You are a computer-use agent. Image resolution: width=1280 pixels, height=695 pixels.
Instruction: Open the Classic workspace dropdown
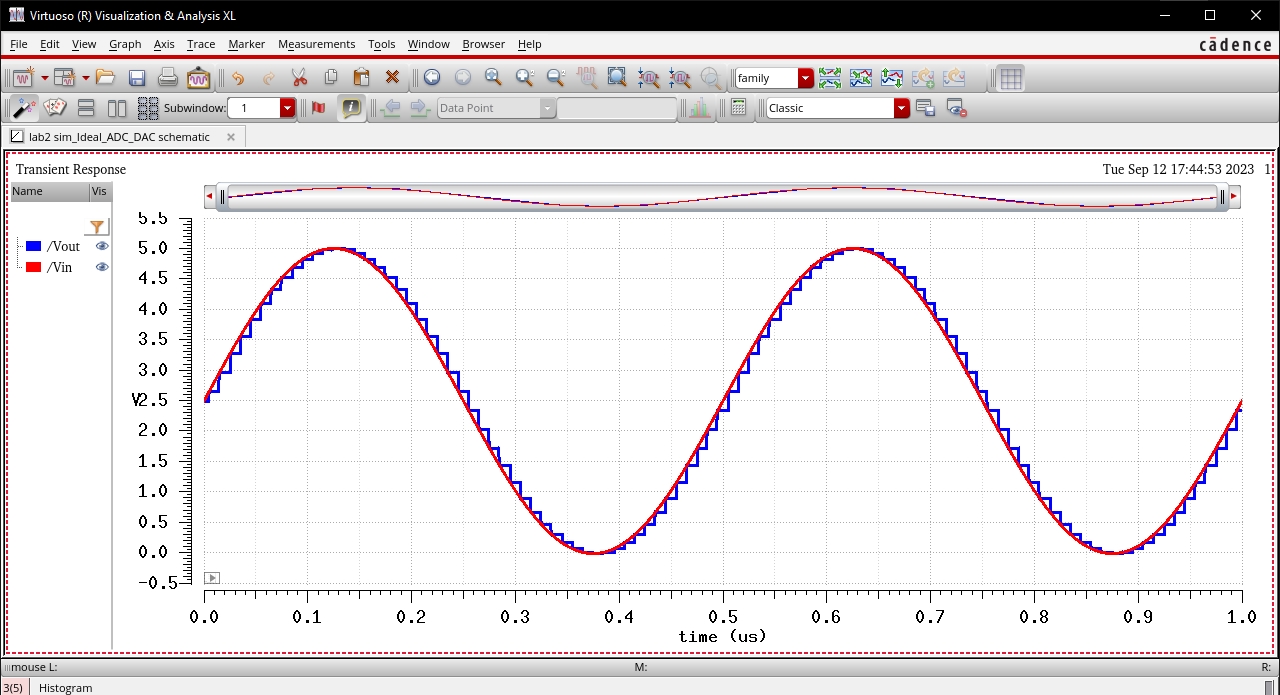[x=901, y=108]
